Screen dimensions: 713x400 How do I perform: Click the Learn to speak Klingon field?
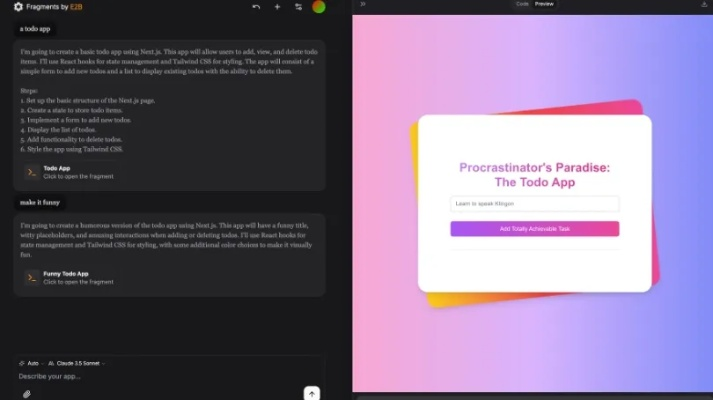tap(534, 204)
